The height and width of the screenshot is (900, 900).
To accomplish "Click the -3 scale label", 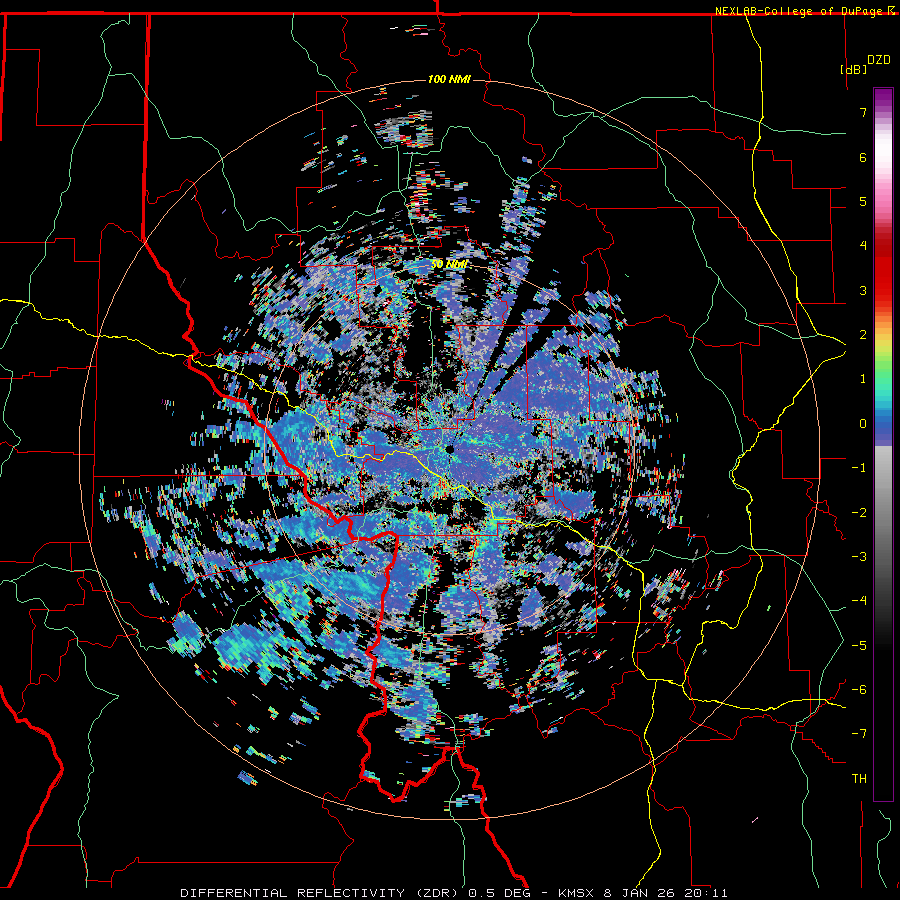I will tap(859, 557).
